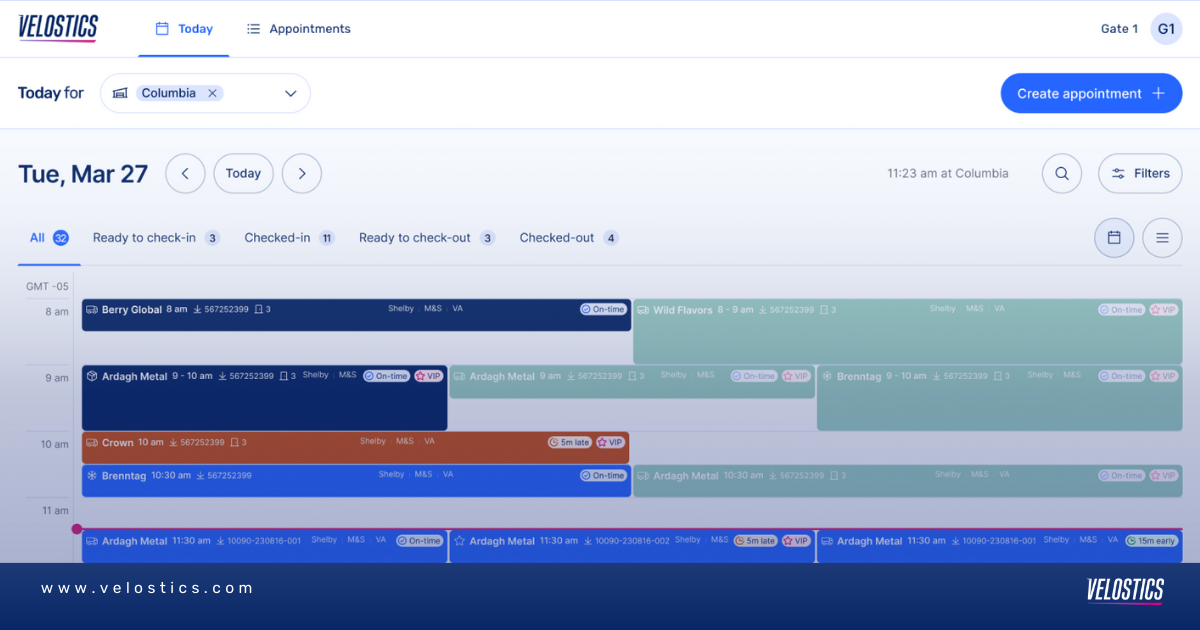Show Ready to check-in appointments
This screenshot has height=630, width=1200.
point(156,238)
